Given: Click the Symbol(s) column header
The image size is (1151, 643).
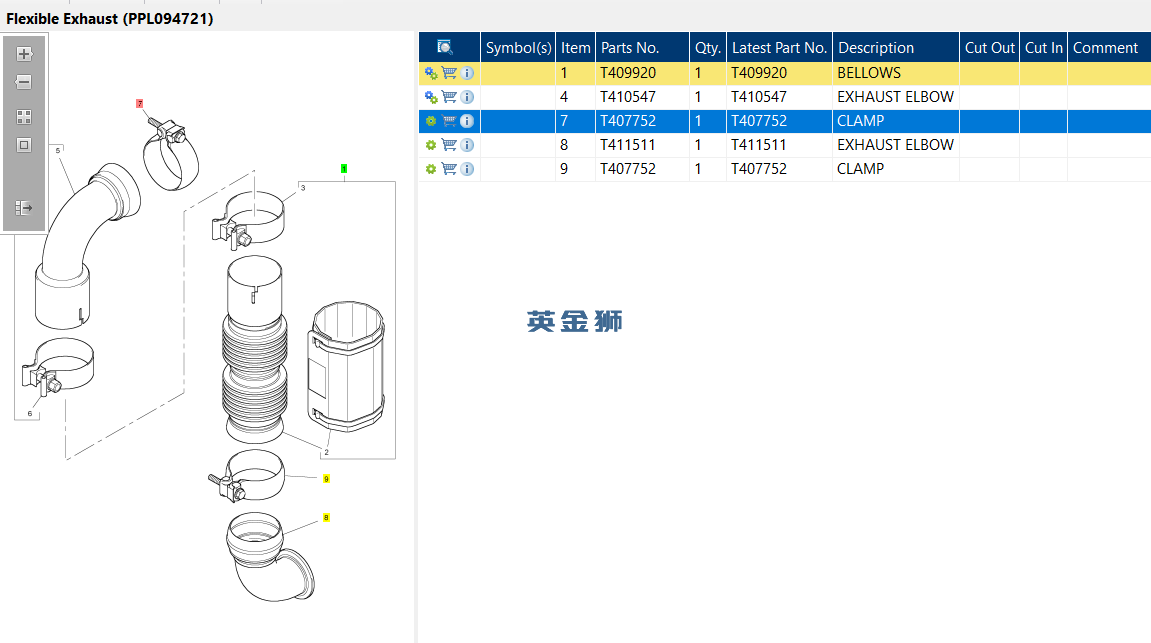Looking at the screenshot, I should pyautogui.click(x=518, y=48).
